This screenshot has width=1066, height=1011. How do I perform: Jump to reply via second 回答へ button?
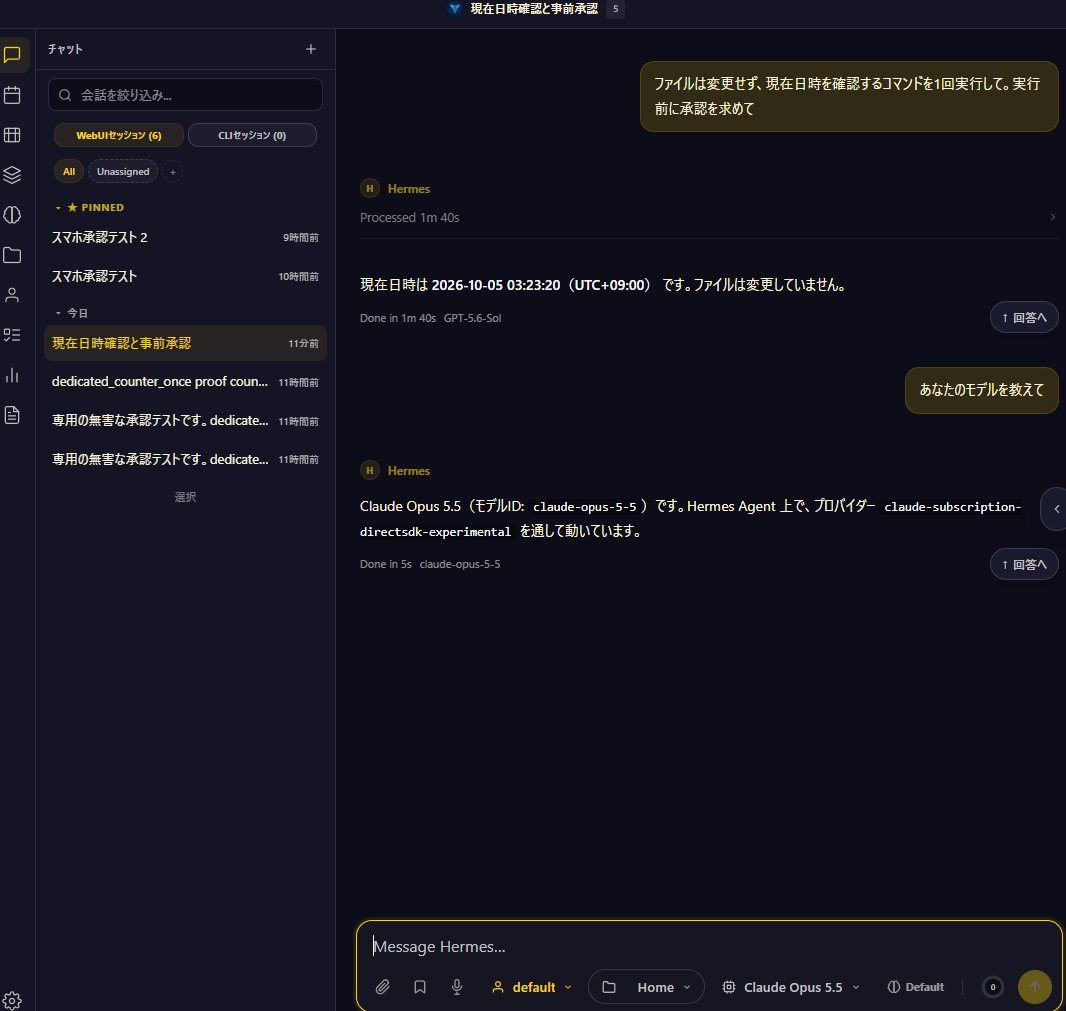point(1024,564)
